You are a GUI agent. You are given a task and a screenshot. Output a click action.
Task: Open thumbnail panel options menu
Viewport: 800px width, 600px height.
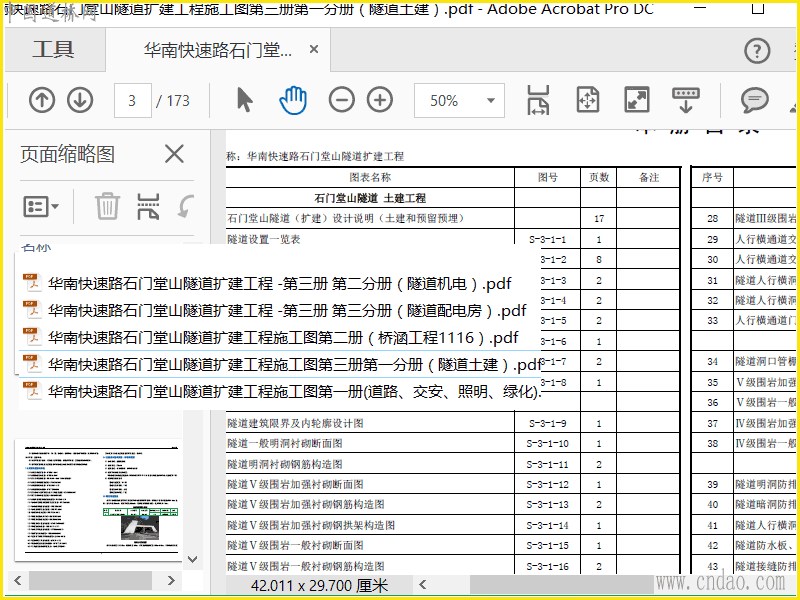[41, 207]
